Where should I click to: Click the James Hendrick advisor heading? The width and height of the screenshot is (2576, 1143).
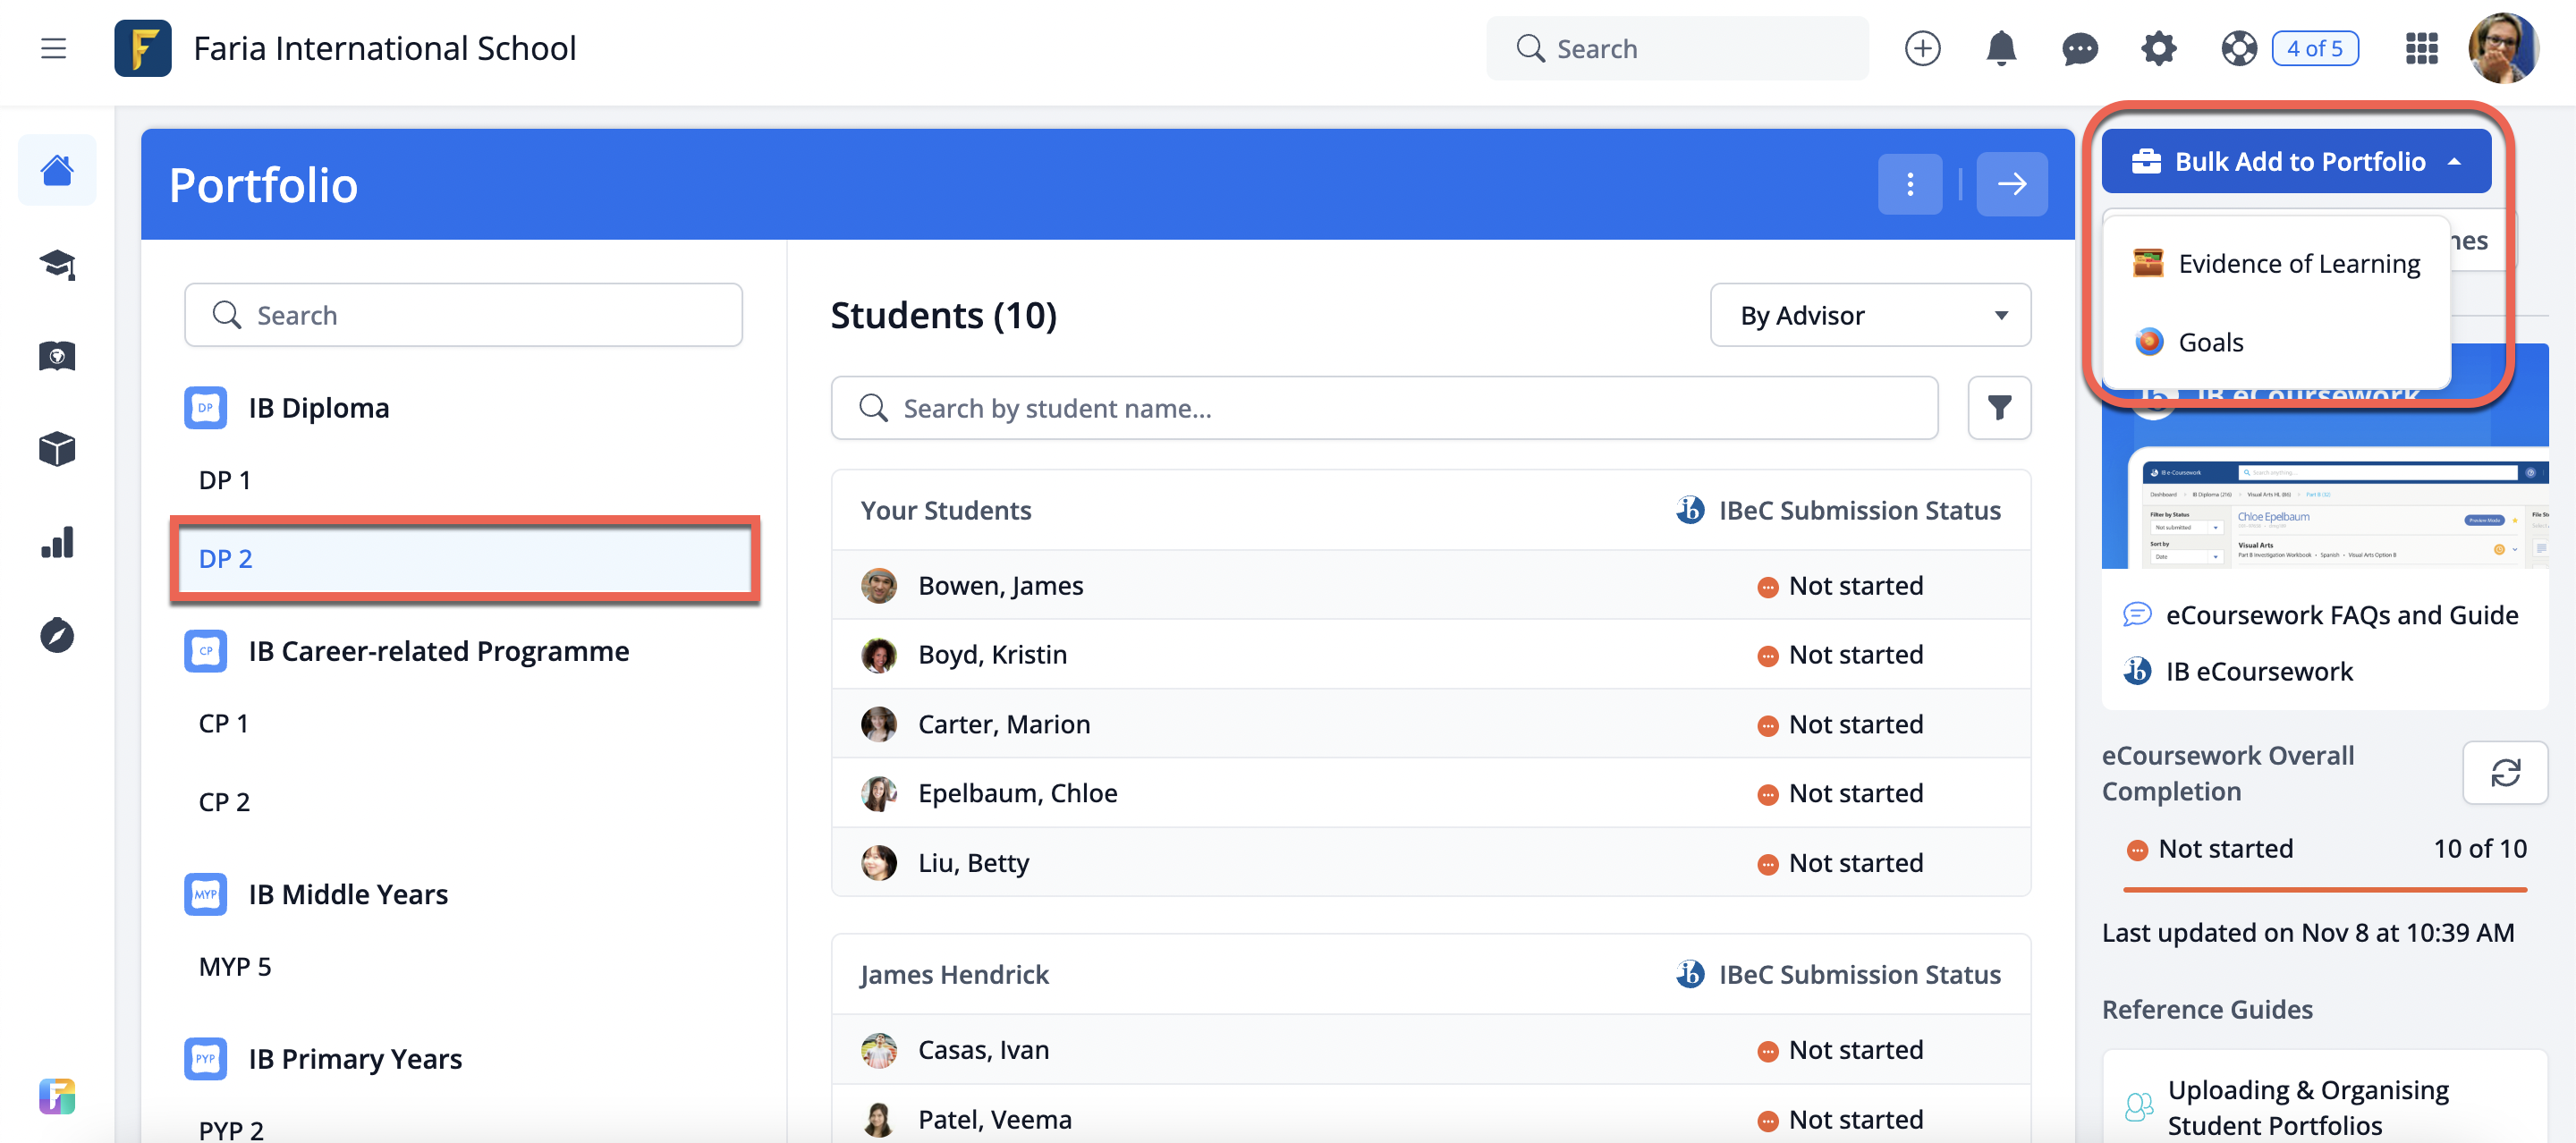pyautogui.click(x=954, y=975)
